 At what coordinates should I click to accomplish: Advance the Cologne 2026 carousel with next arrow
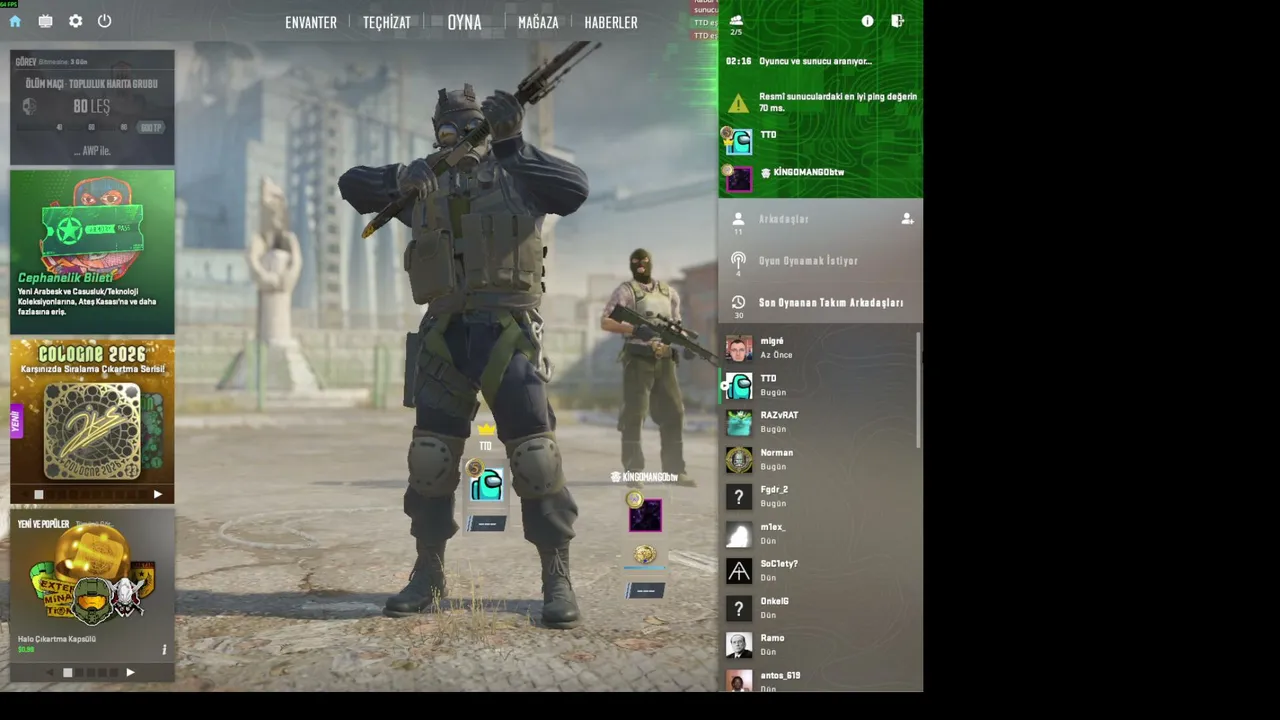coord(157,494)
